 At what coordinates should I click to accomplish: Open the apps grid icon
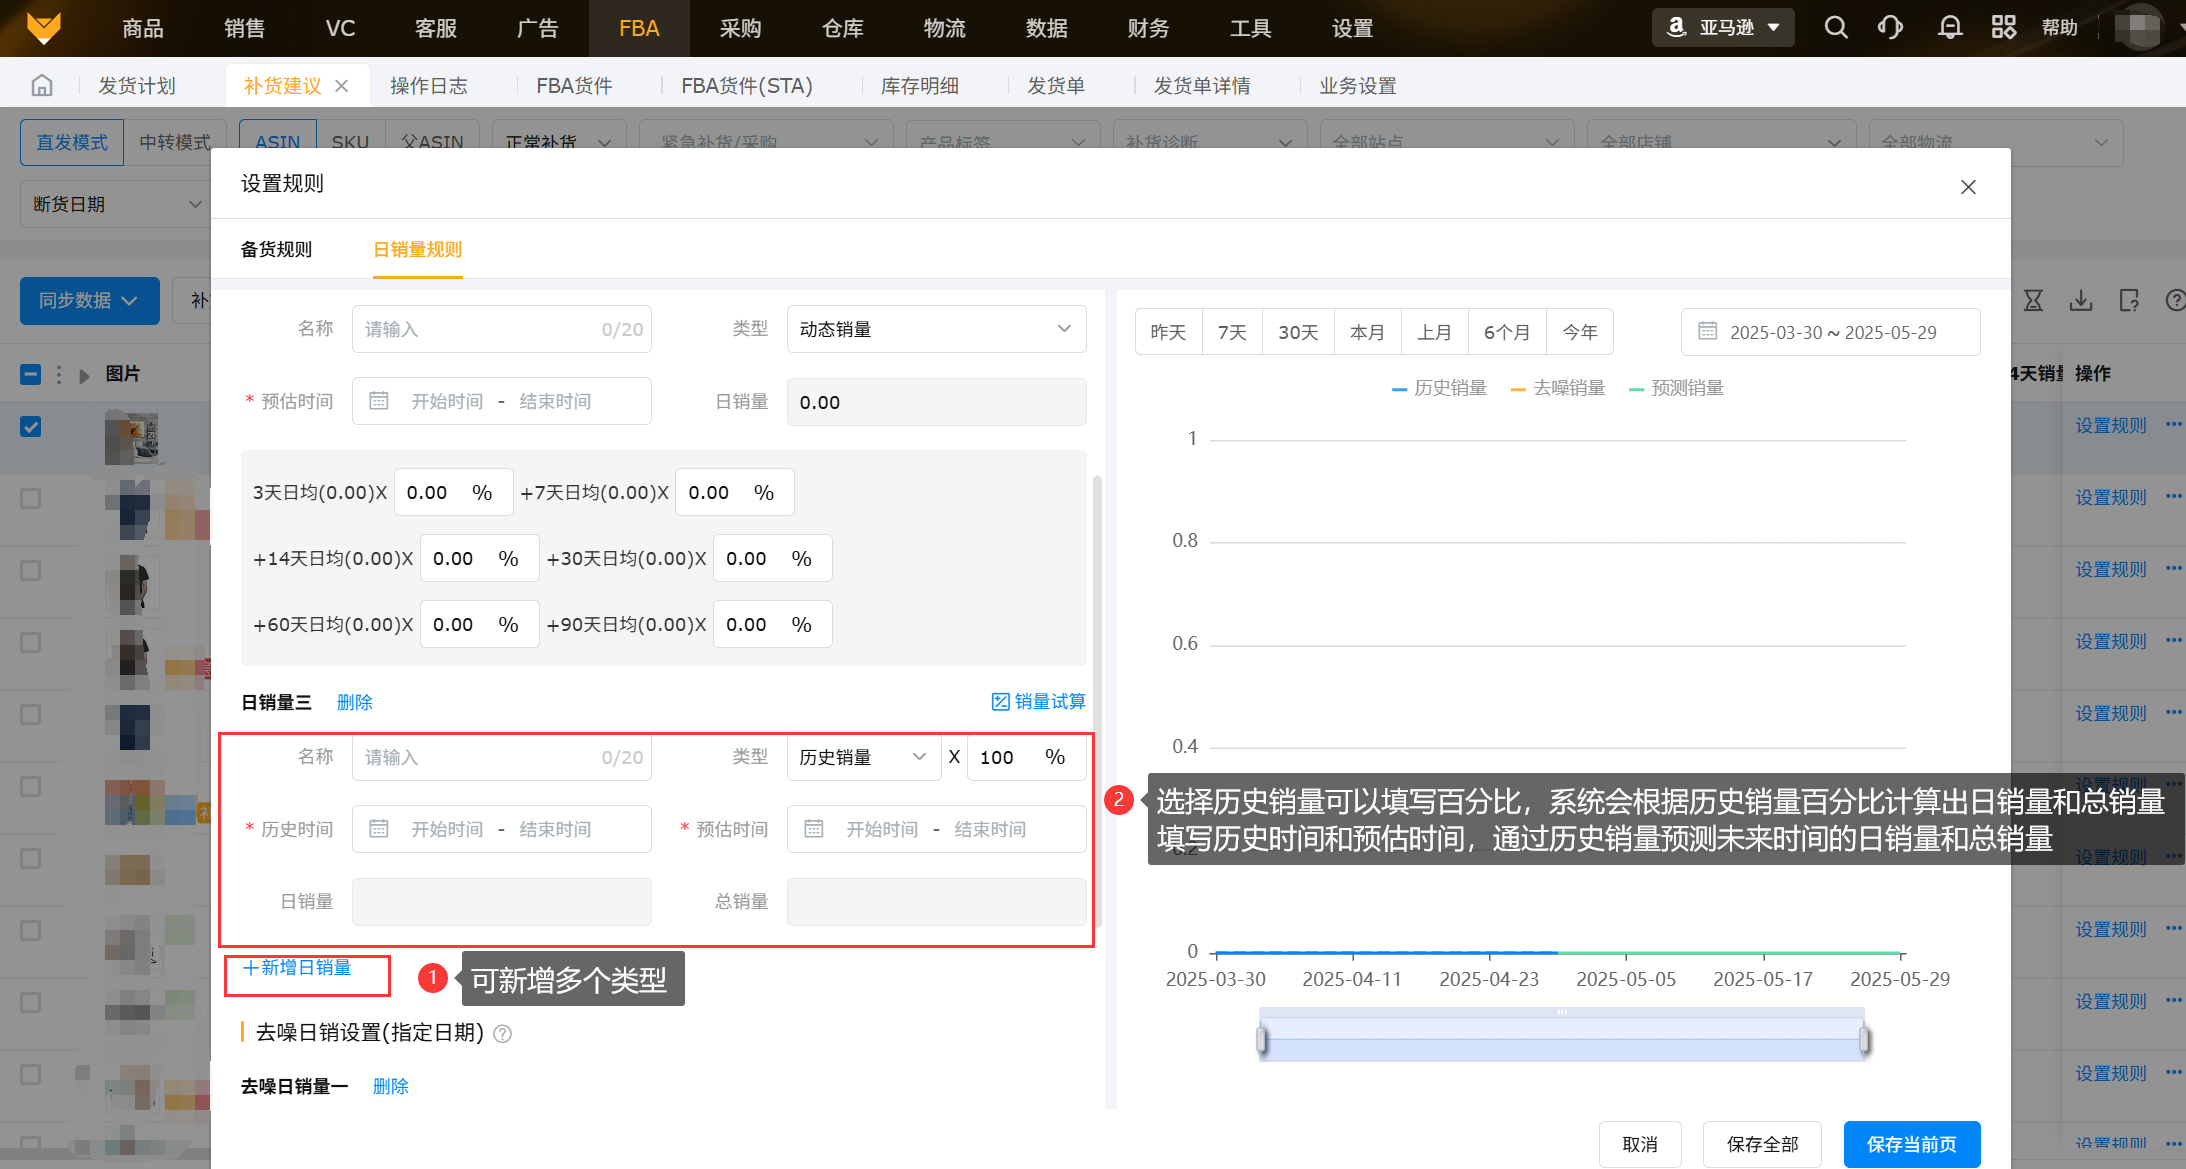click(2003, 27)
